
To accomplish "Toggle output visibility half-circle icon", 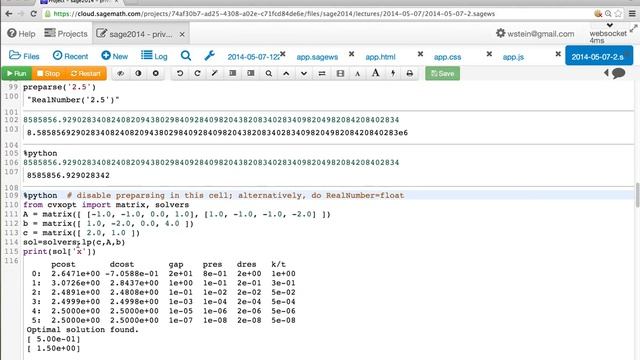I will click(x=138, y=73).
